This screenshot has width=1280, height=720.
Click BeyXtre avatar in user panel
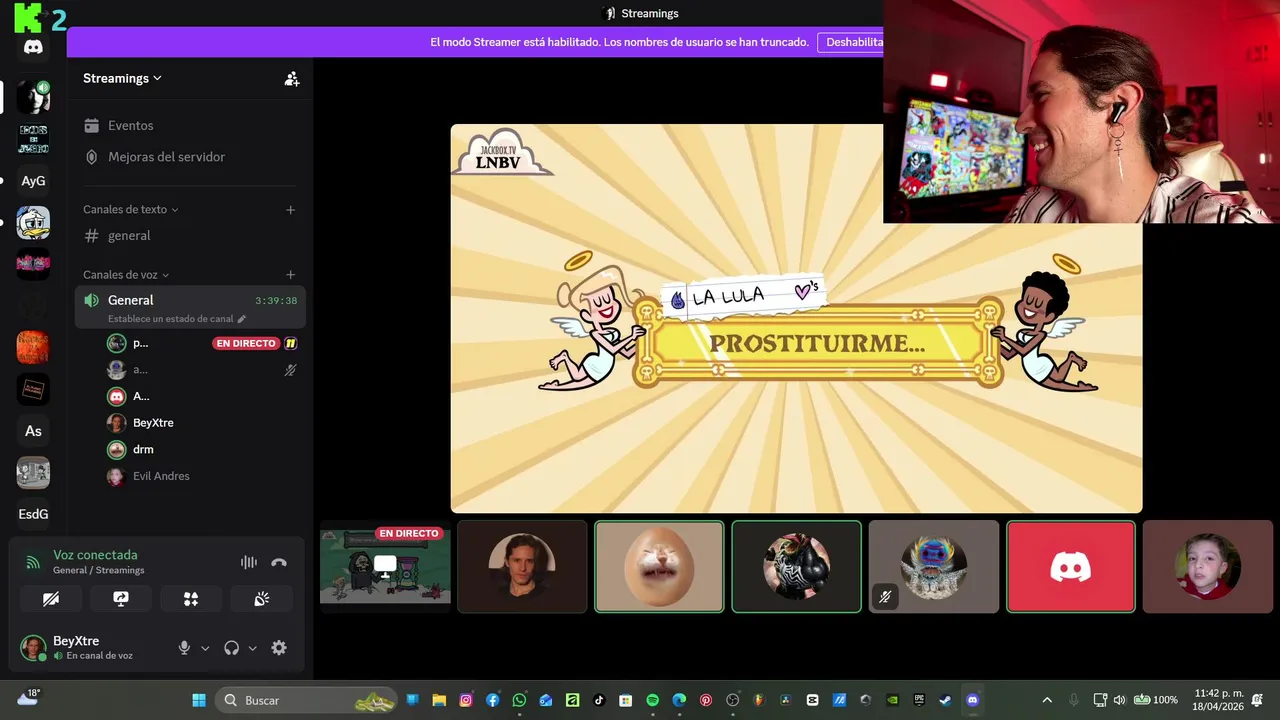pos(33,648)
